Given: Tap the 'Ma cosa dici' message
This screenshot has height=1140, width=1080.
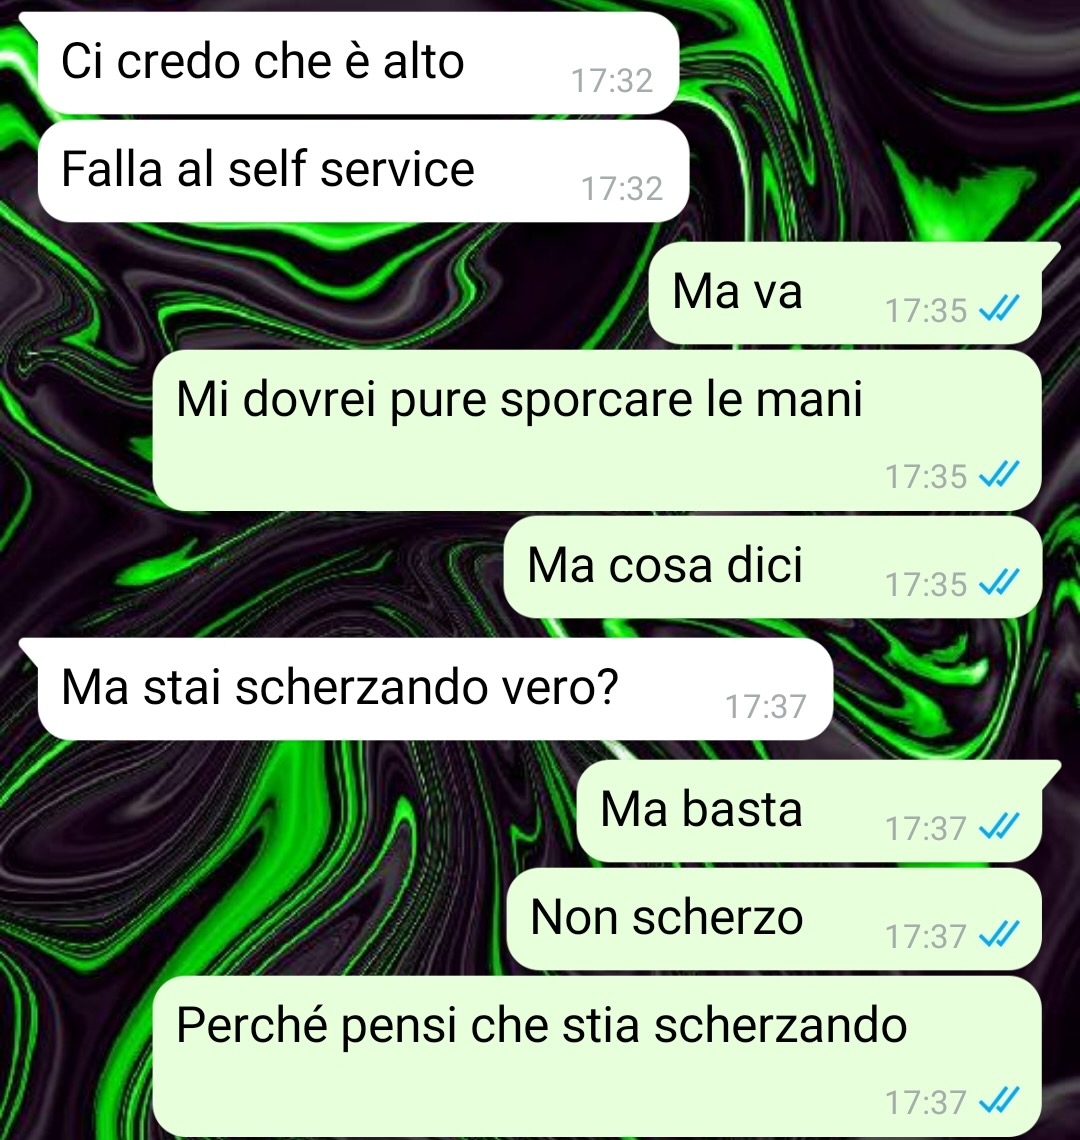Looking at the screenshot, I should click(772, 566).
